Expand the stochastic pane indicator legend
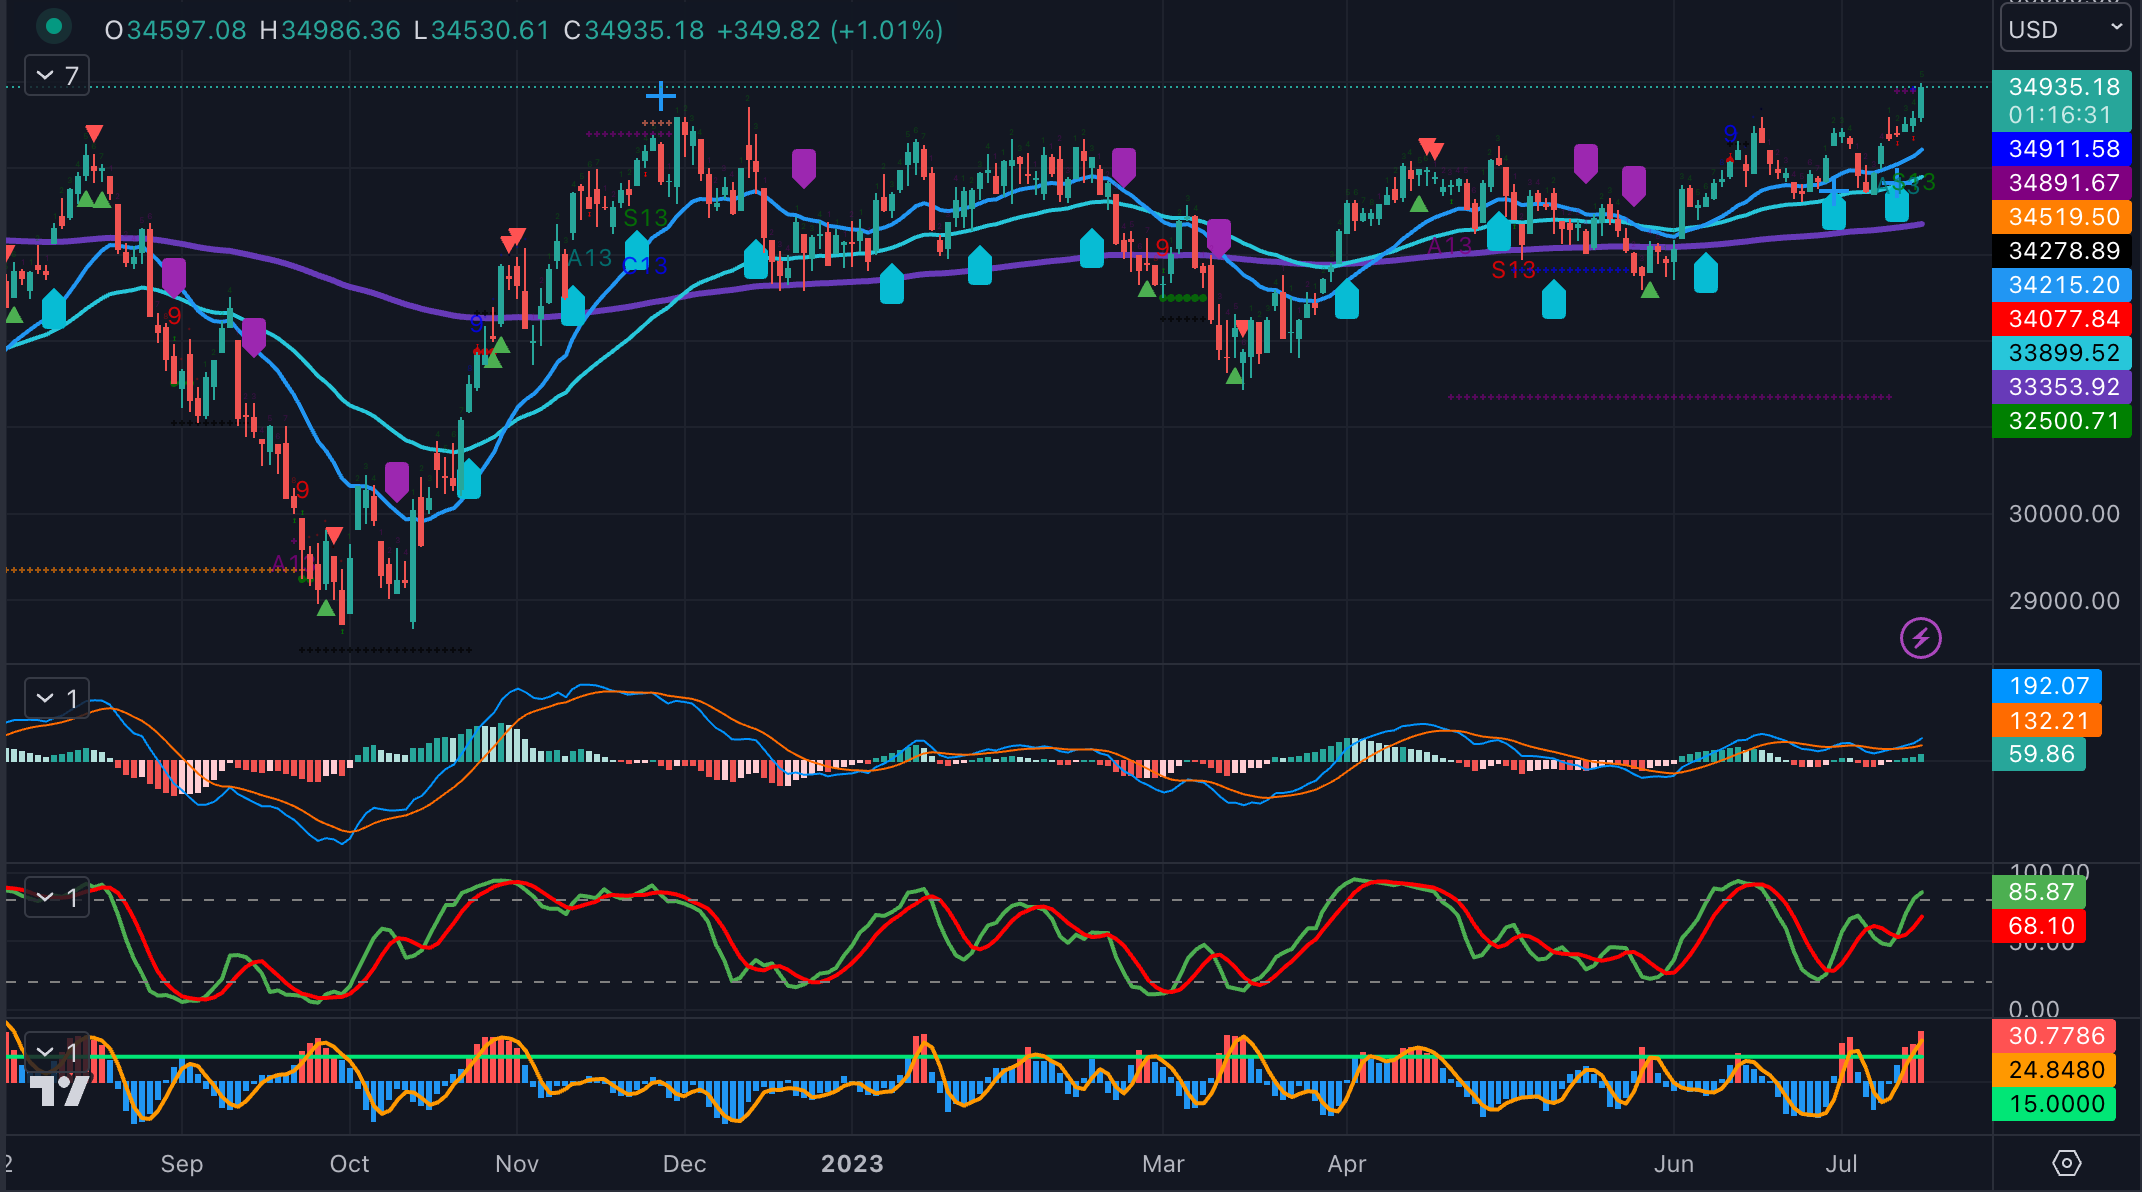 click(x=45, y=898)
